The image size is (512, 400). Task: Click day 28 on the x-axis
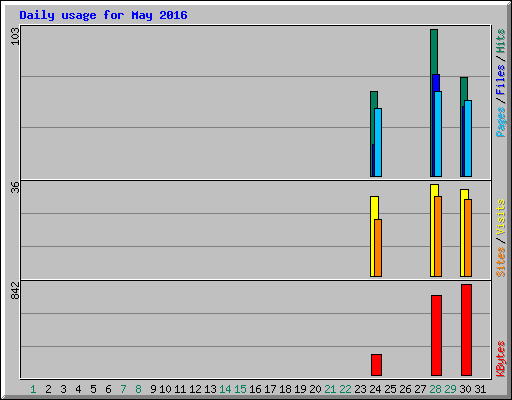point(435,389)
